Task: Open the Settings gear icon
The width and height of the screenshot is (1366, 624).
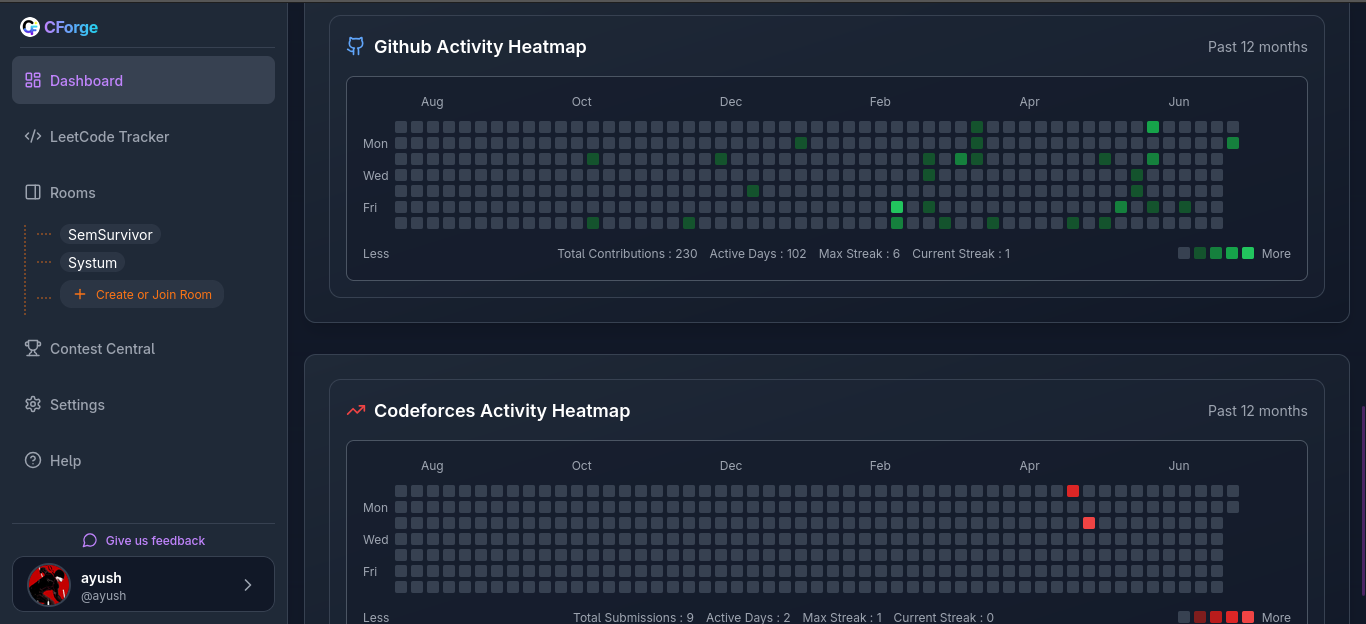Action: click(31, 404)
